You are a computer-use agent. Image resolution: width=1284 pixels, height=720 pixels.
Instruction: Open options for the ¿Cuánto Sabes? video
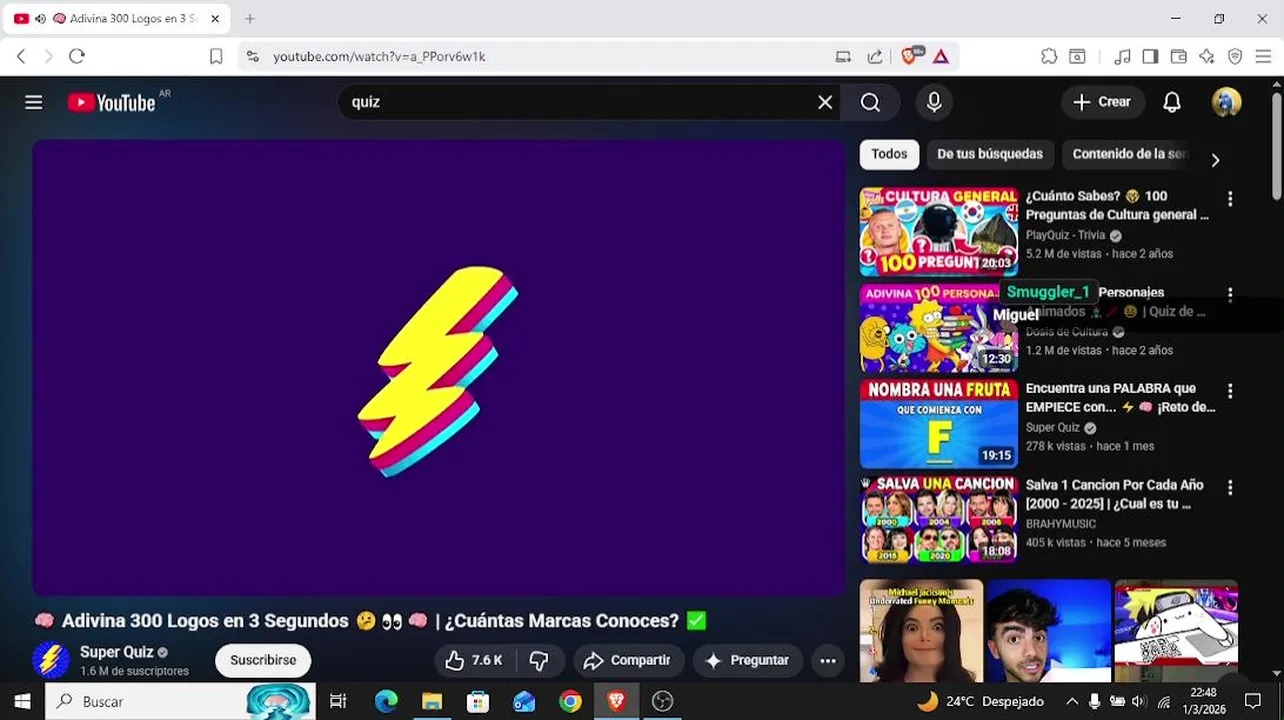pyautogui.click(x=1230, y=199)
